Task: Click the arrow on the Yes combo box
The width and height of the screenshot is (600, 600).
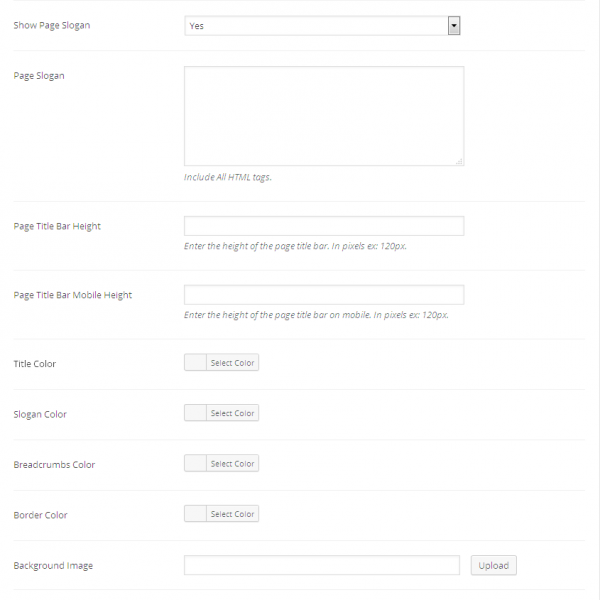Action: pos(454,25)
